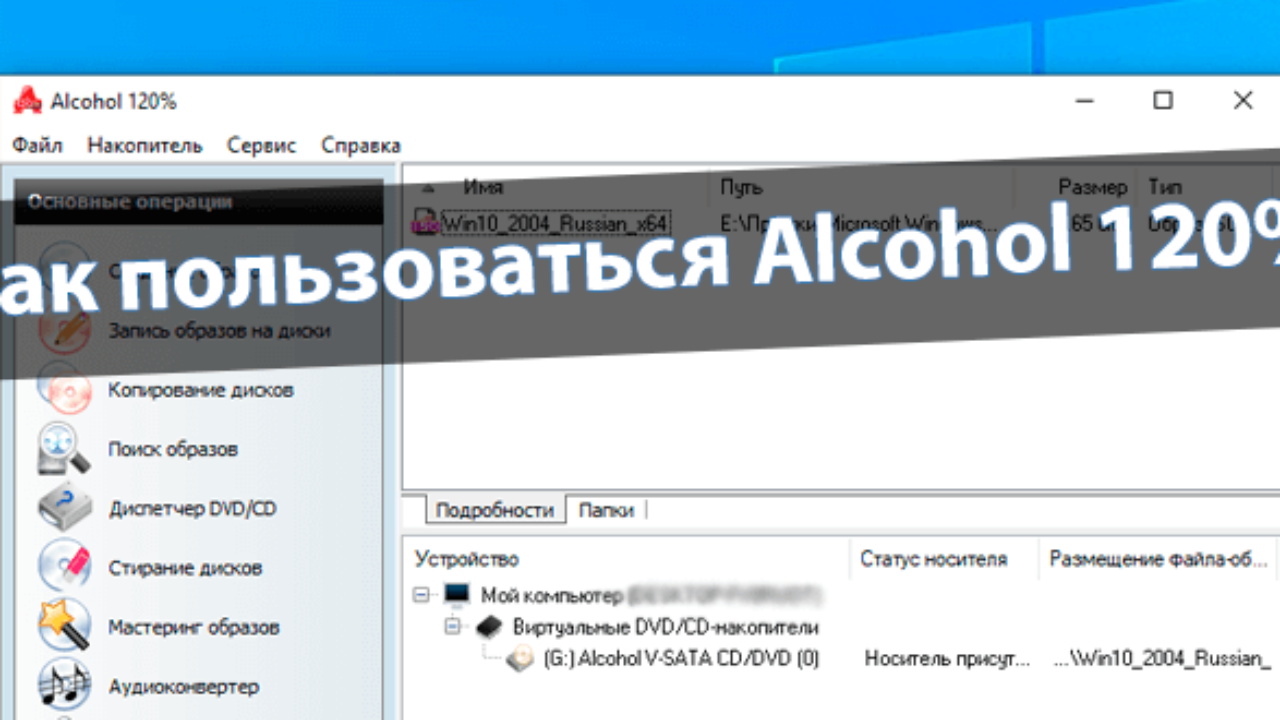Click the ...\Win10_2004_Russian_ file location cell
This screenshot has width=1280, height=720.
coord(1163,660)
